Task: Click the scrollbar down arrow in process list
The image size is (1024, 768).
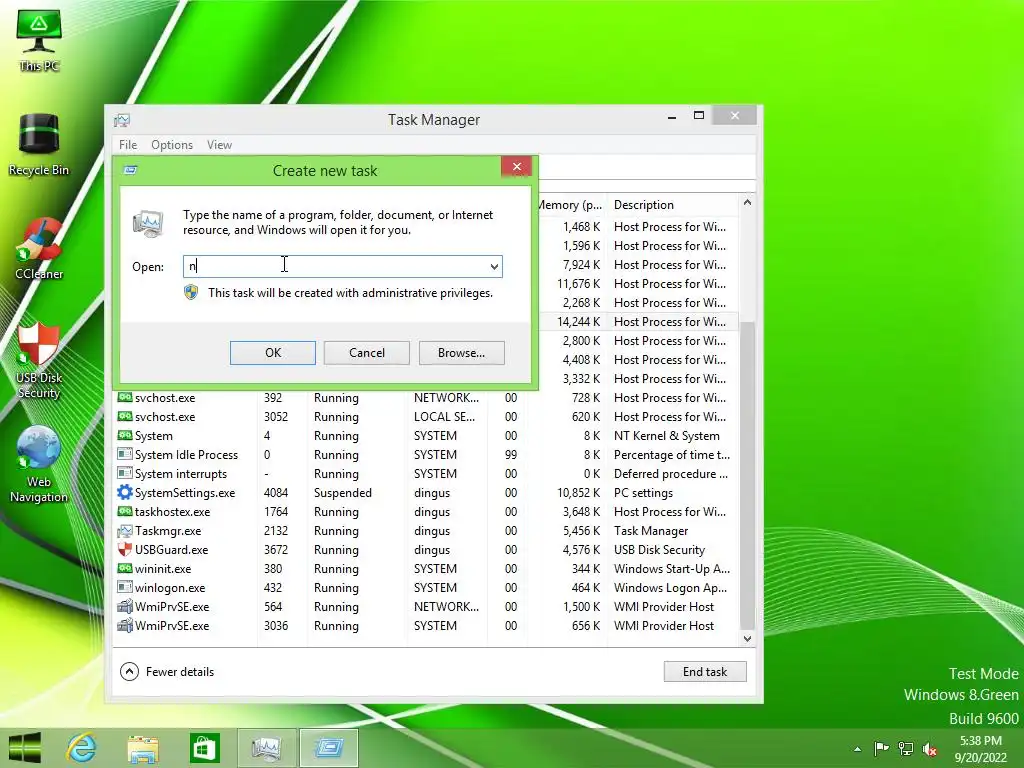Action: coord(747,639)
